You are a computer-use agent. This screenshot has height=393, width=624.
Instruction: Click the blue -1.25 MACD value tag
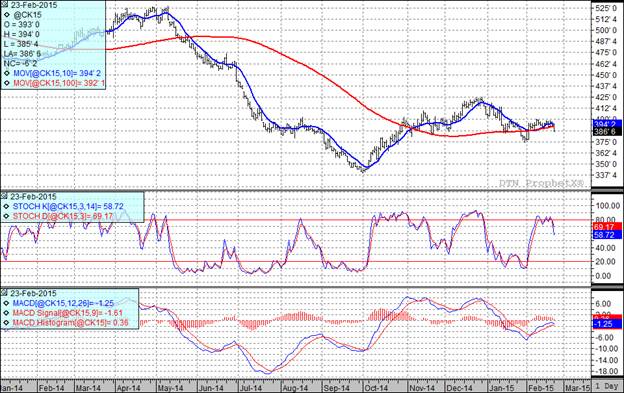click(x=607, y=324)
